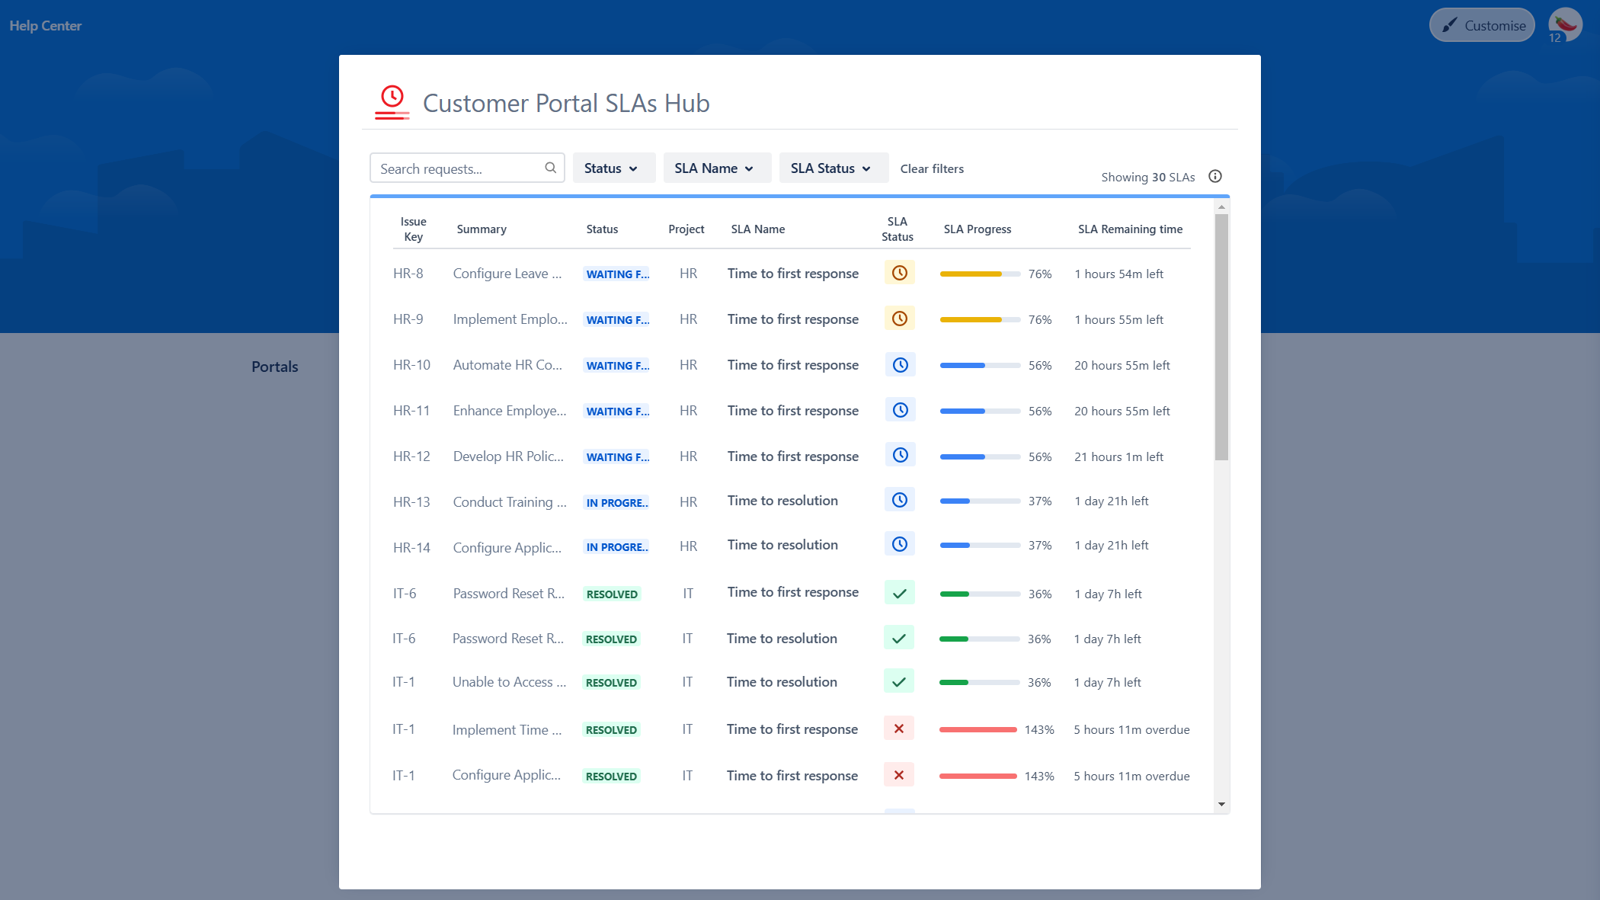Click the Customise button
1600x900 pixels.
point(1482,25)
